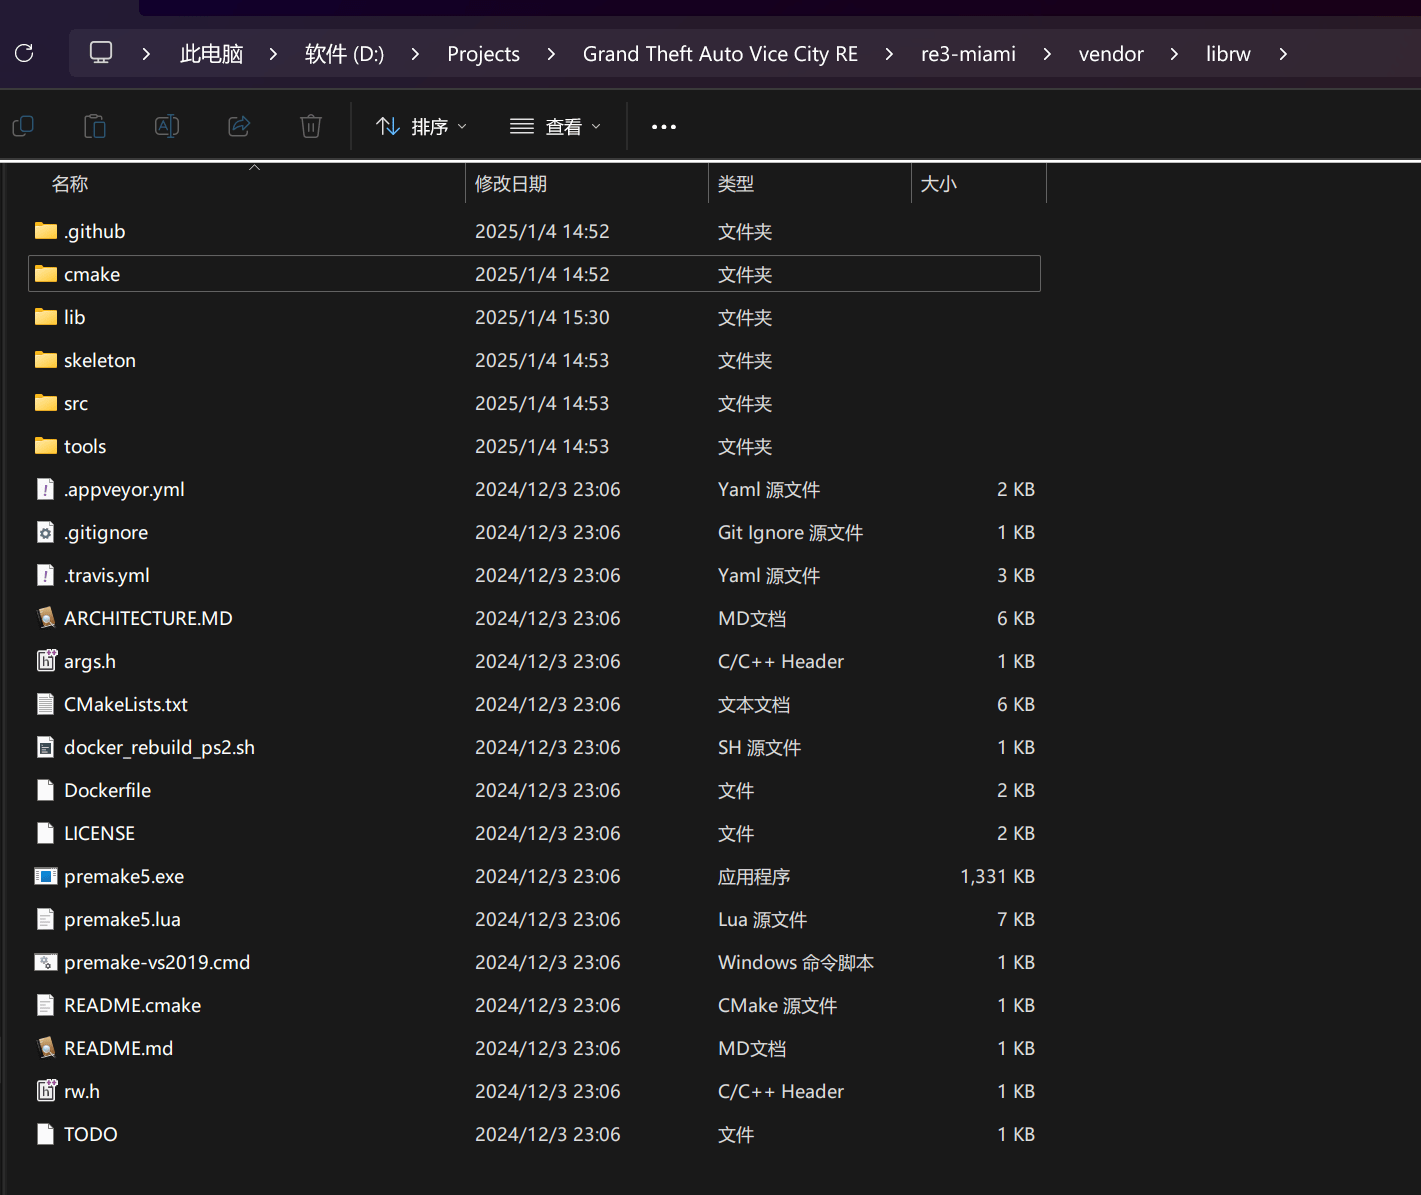This screenshot has height=1195, width=1421.
Task: Click the .travis.yml file icon
Action: pos(46,575)
